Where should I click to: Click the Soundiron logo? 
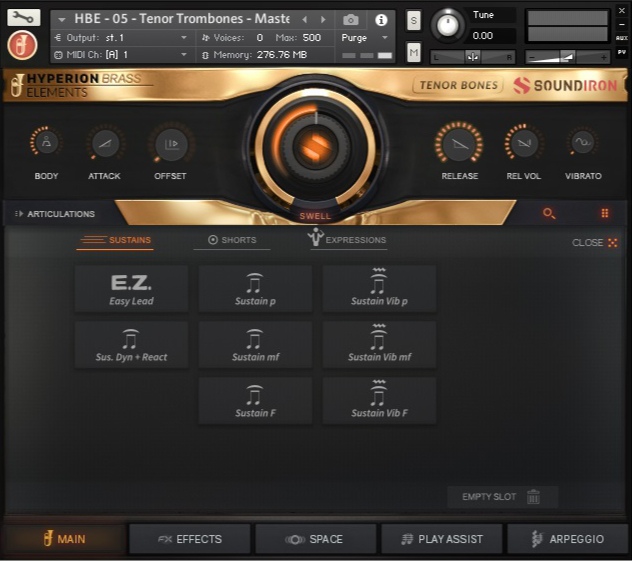[565, 85]
